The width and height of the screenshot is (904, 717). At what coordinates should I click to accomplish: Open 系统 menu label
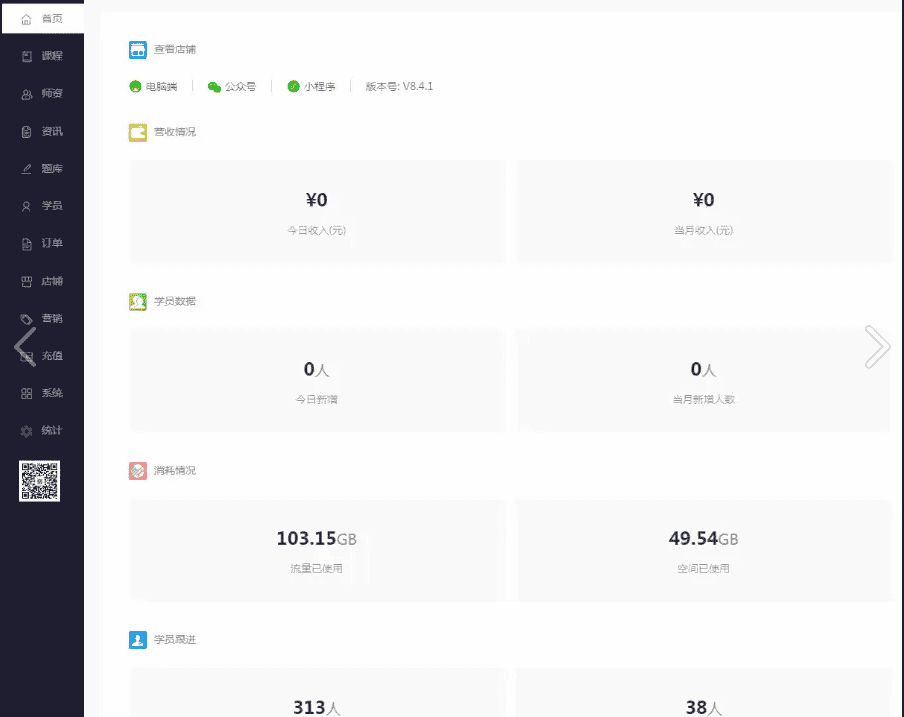click(x=52, y=394)
